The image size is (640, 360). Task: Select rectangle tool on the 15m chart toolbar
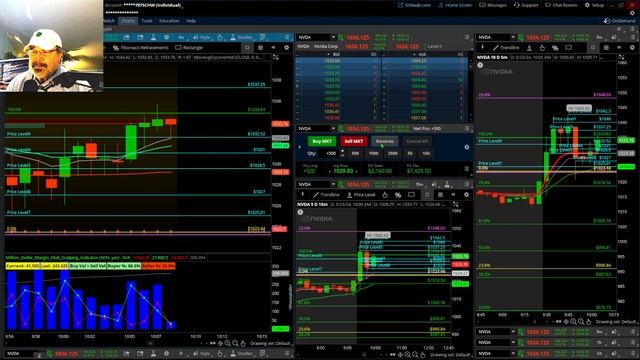411,195
